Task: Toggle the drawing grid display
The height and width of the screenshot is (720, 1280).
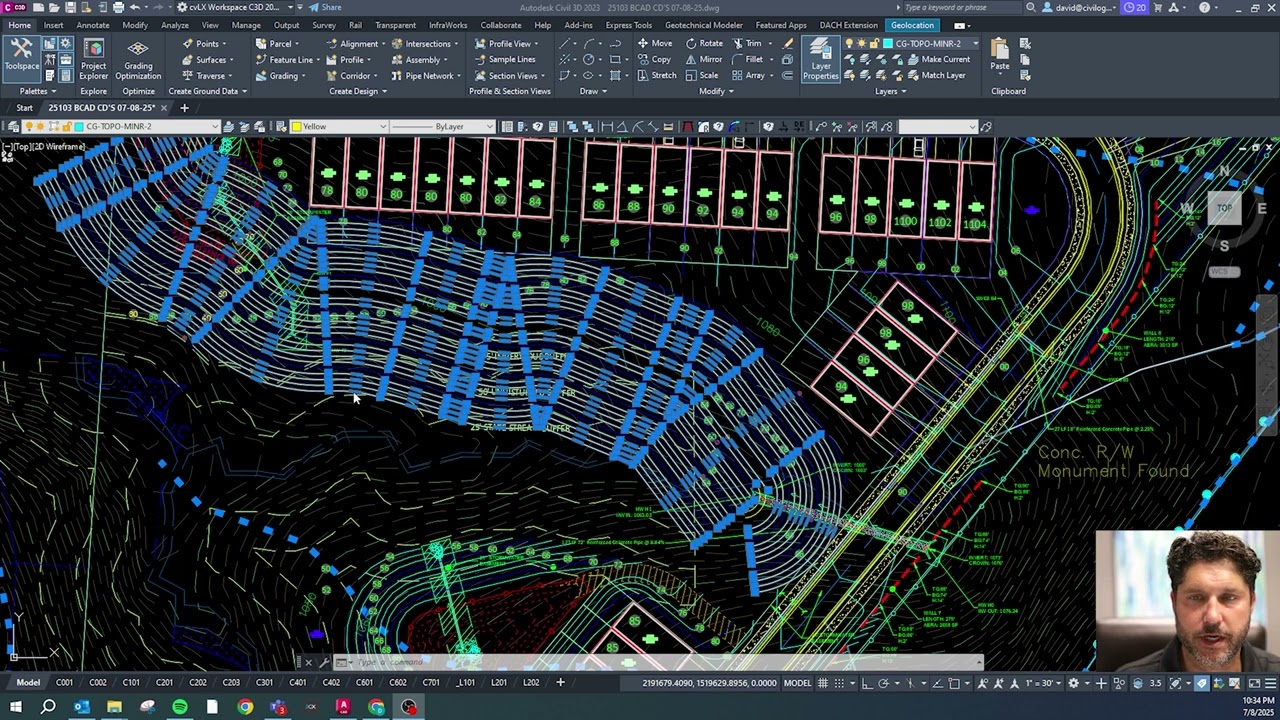Action: (823, 683)
